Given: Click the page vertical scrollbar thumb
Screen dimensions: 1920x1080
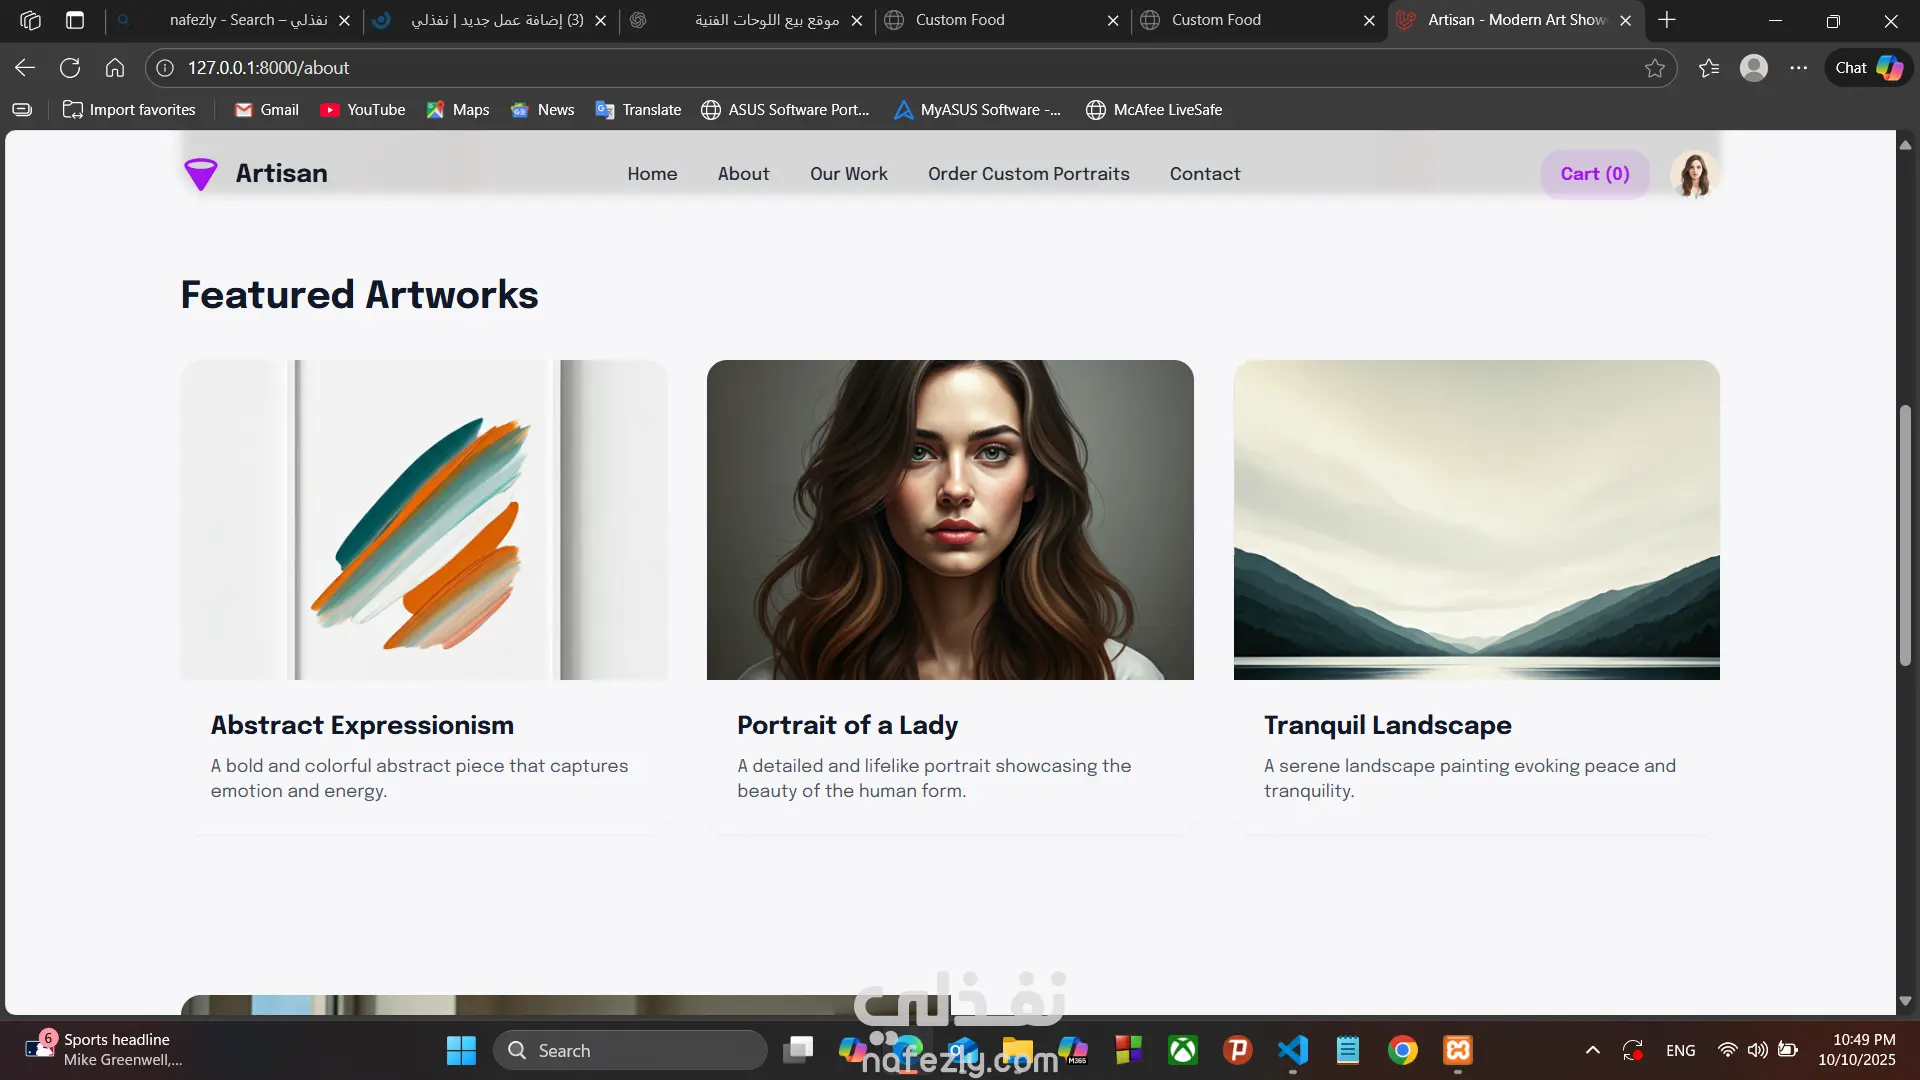Looking at the screenshot, I should 1905,535.
